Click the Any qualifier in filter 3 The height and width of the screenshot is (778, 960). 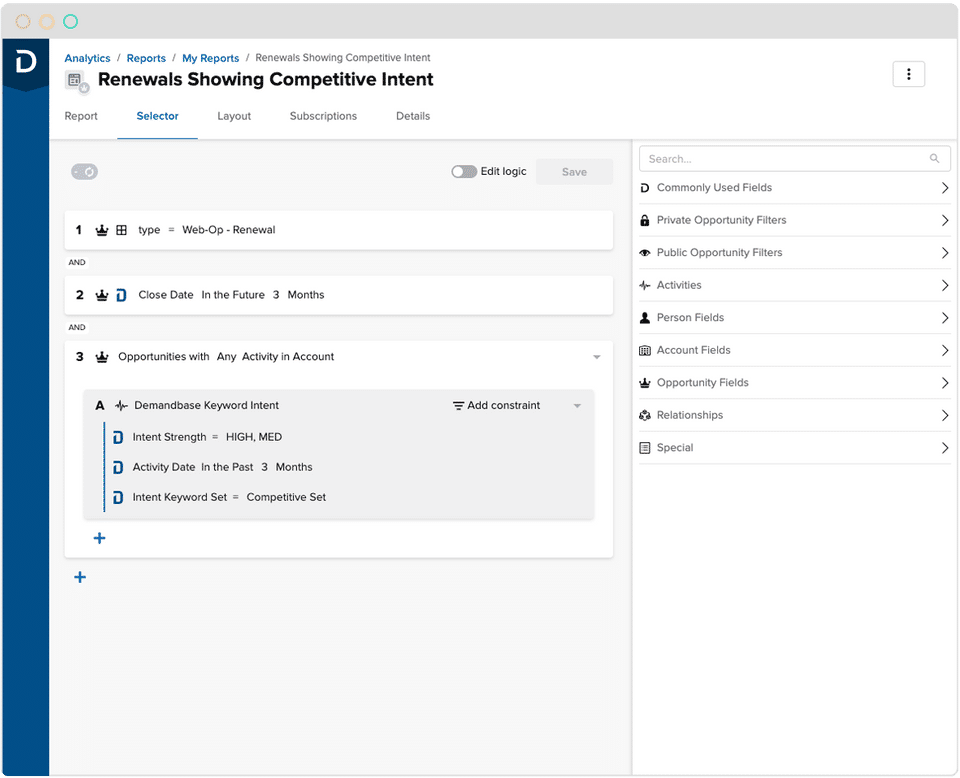(226, 357)
